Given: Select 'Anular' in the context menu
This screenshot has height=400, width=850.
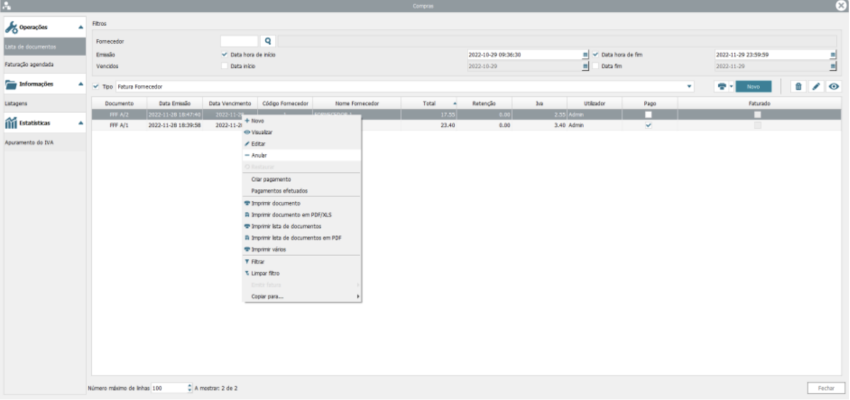Looking at the screenshot, I should [x=258, y=155].
